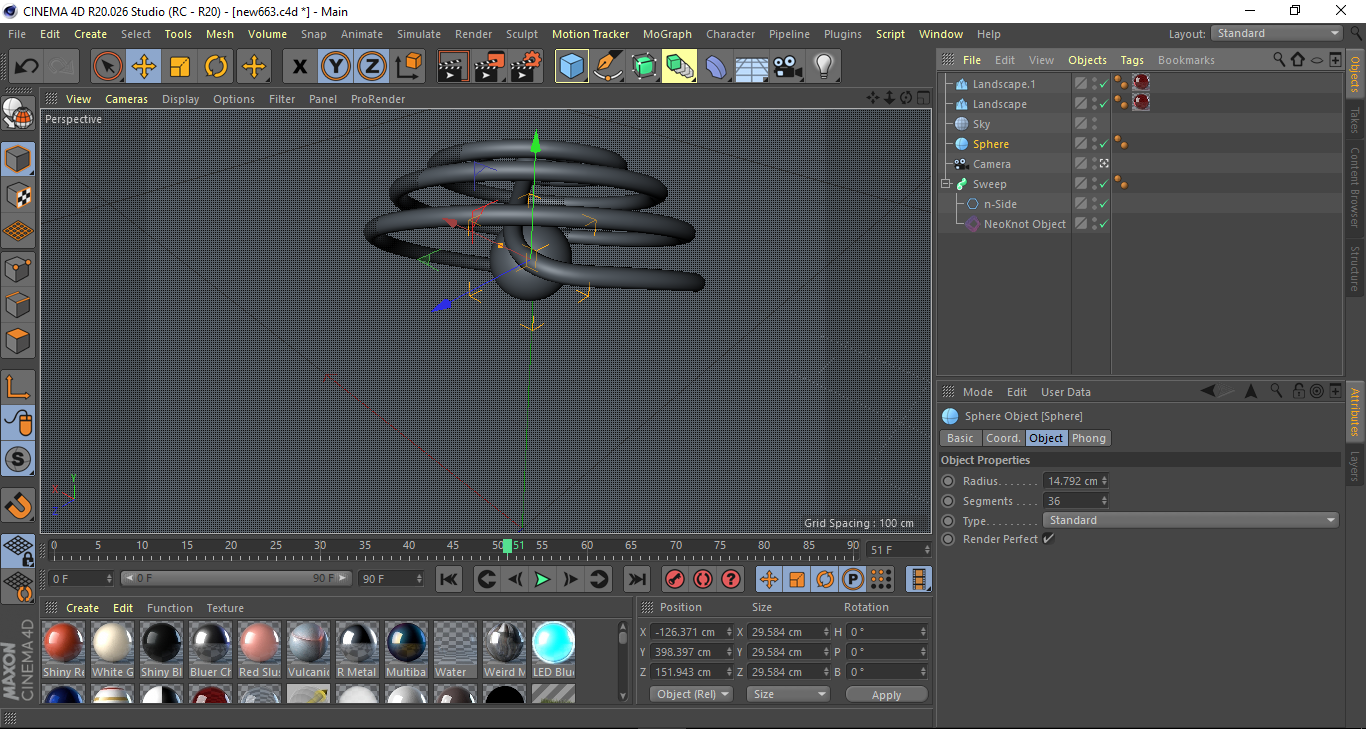1366x729 pixels.
Task: Open the Object (Rel) coordinate dropdown
Action: coord(691,694)
